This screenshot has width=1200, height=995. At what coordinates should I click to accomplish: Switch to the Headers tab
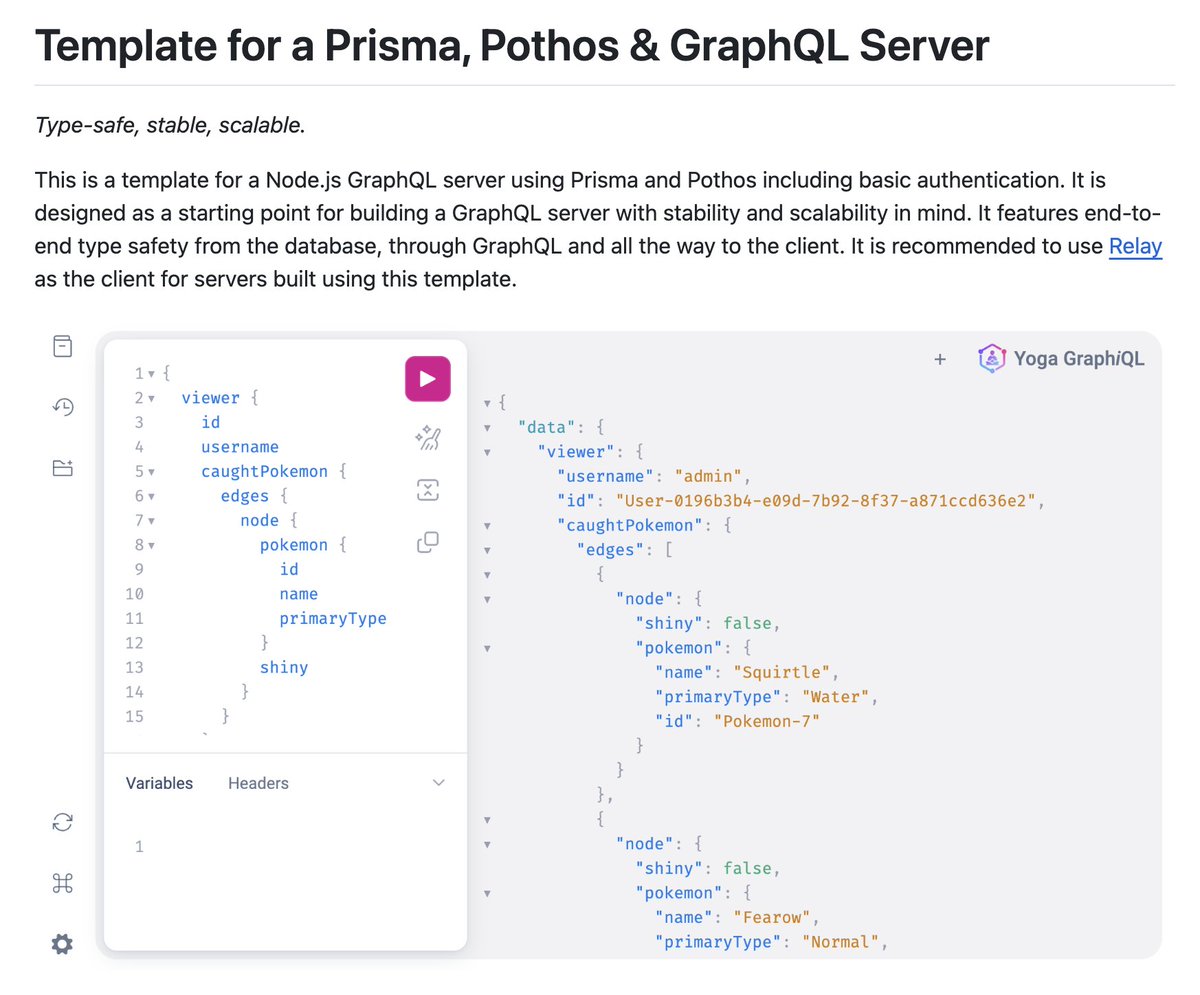click(x=258, y=783)
